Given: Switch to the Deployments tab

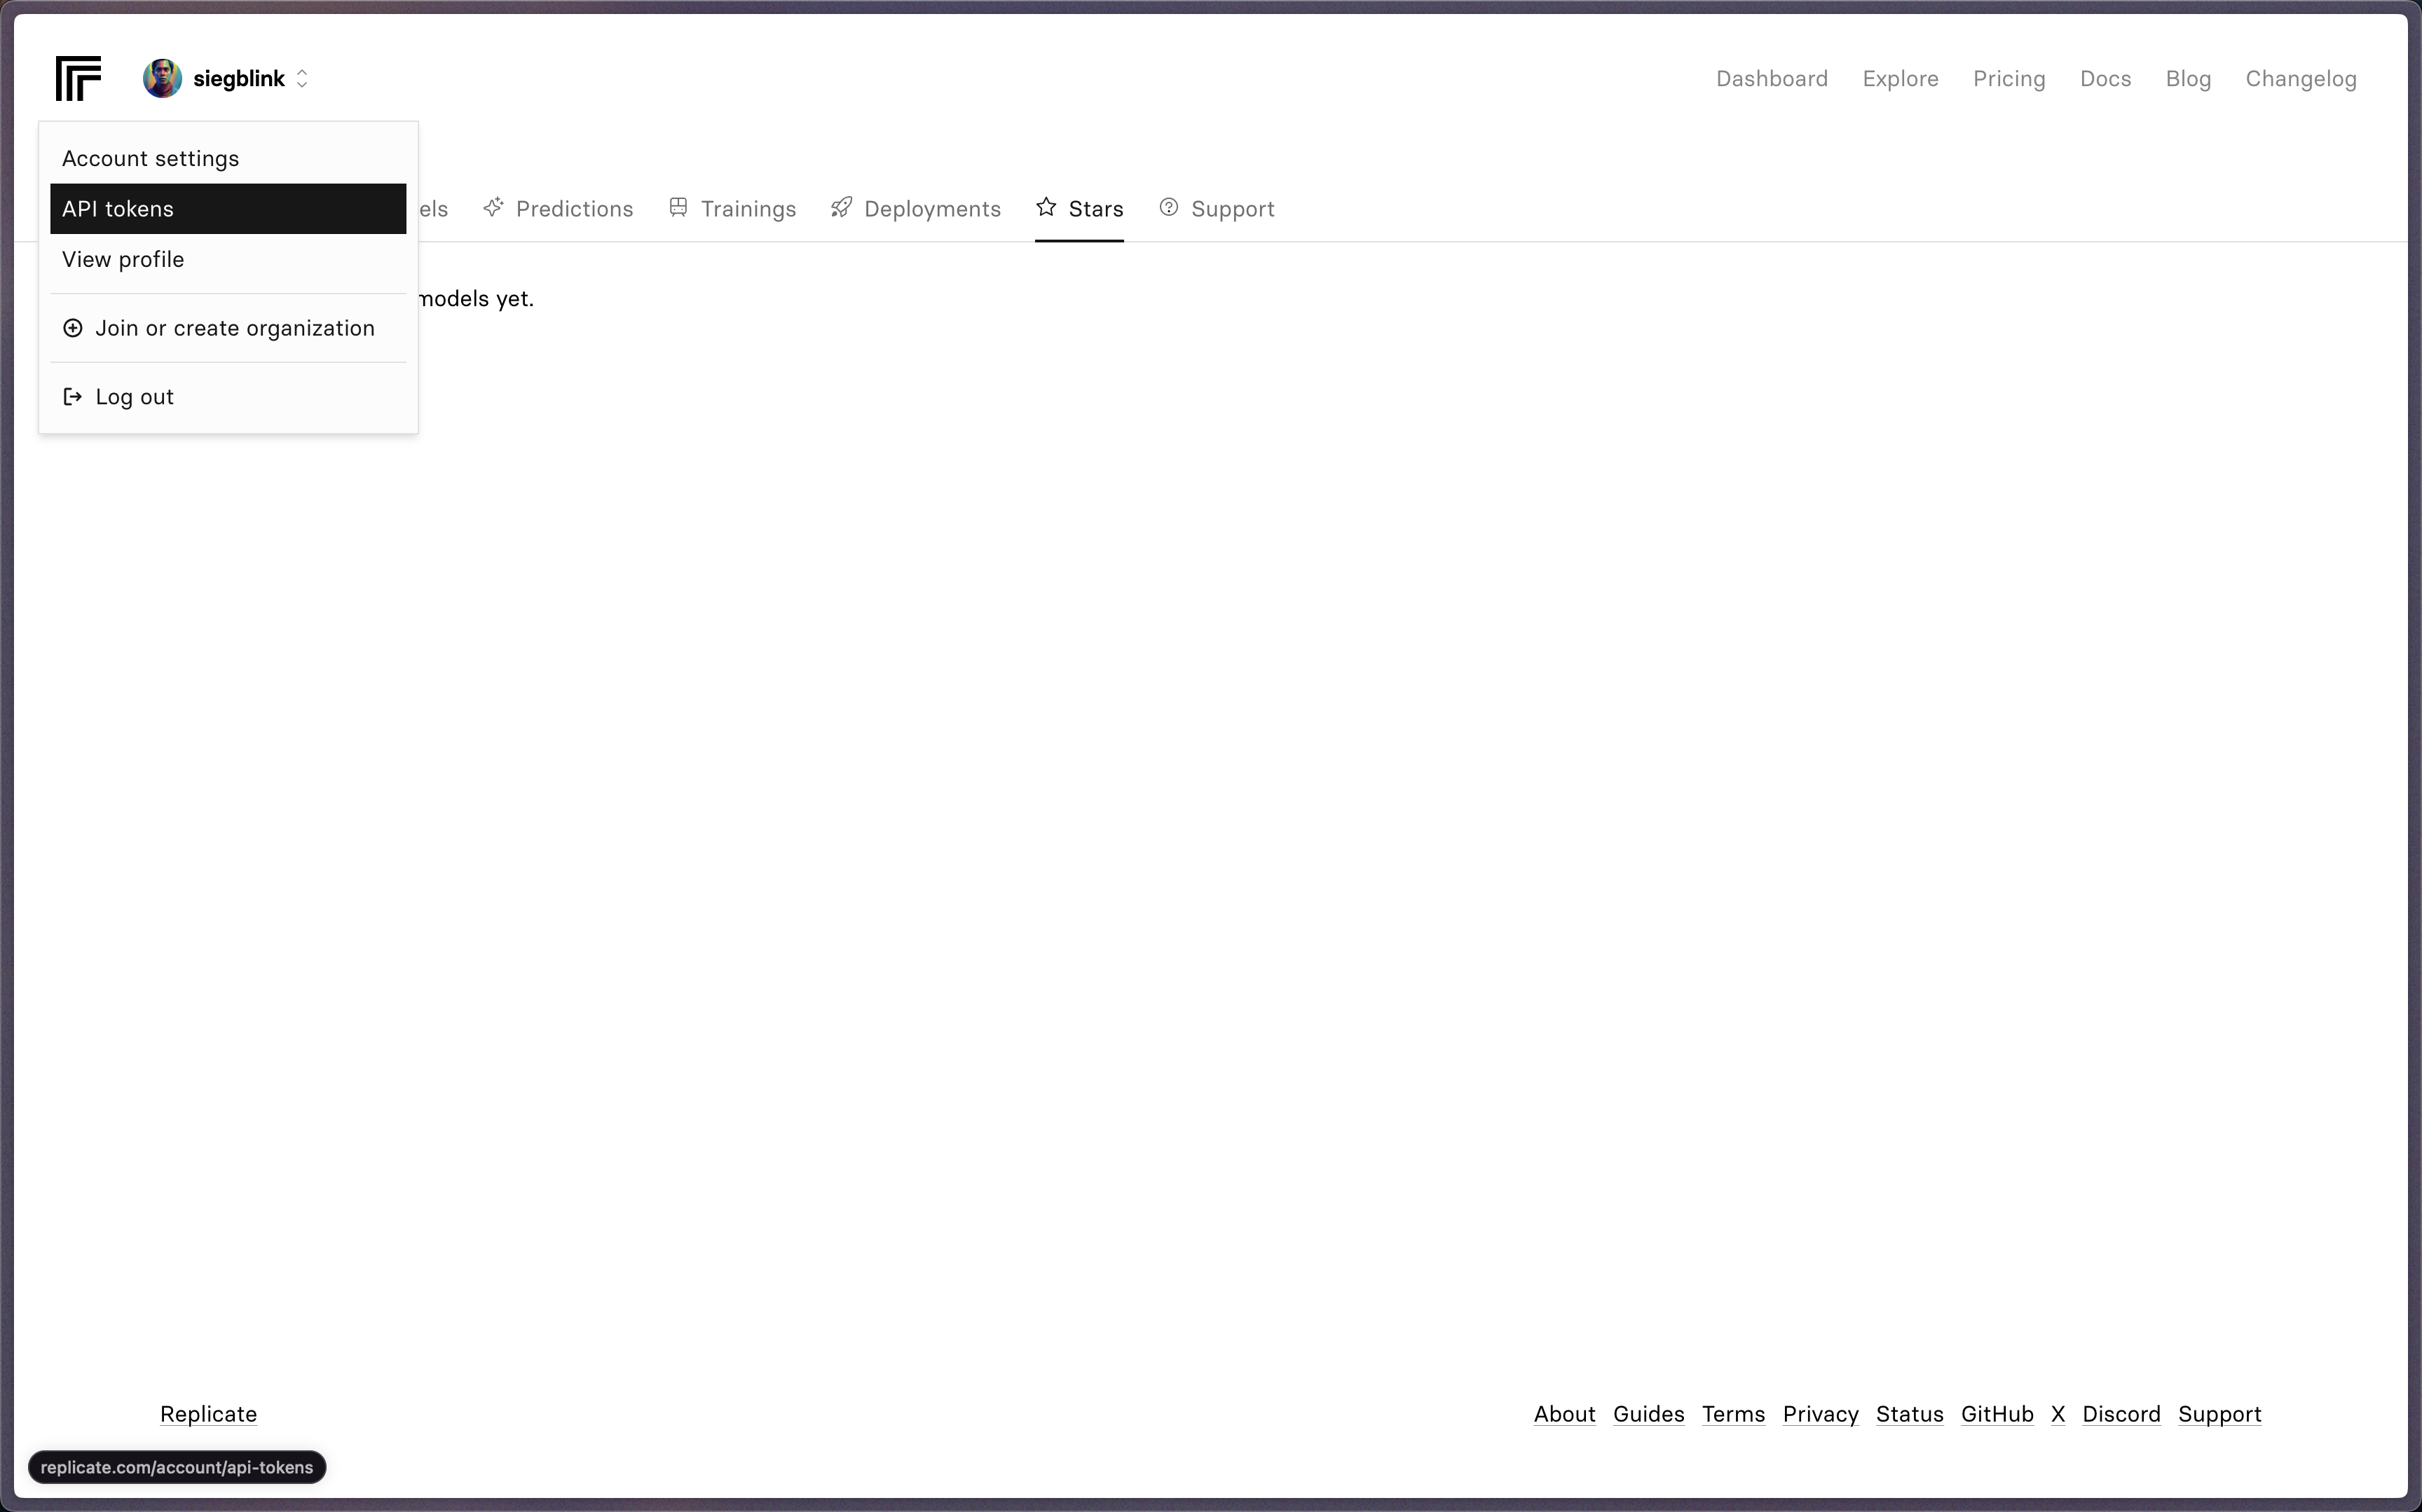Looking at the screenshot, I should [x=931, y=209].
